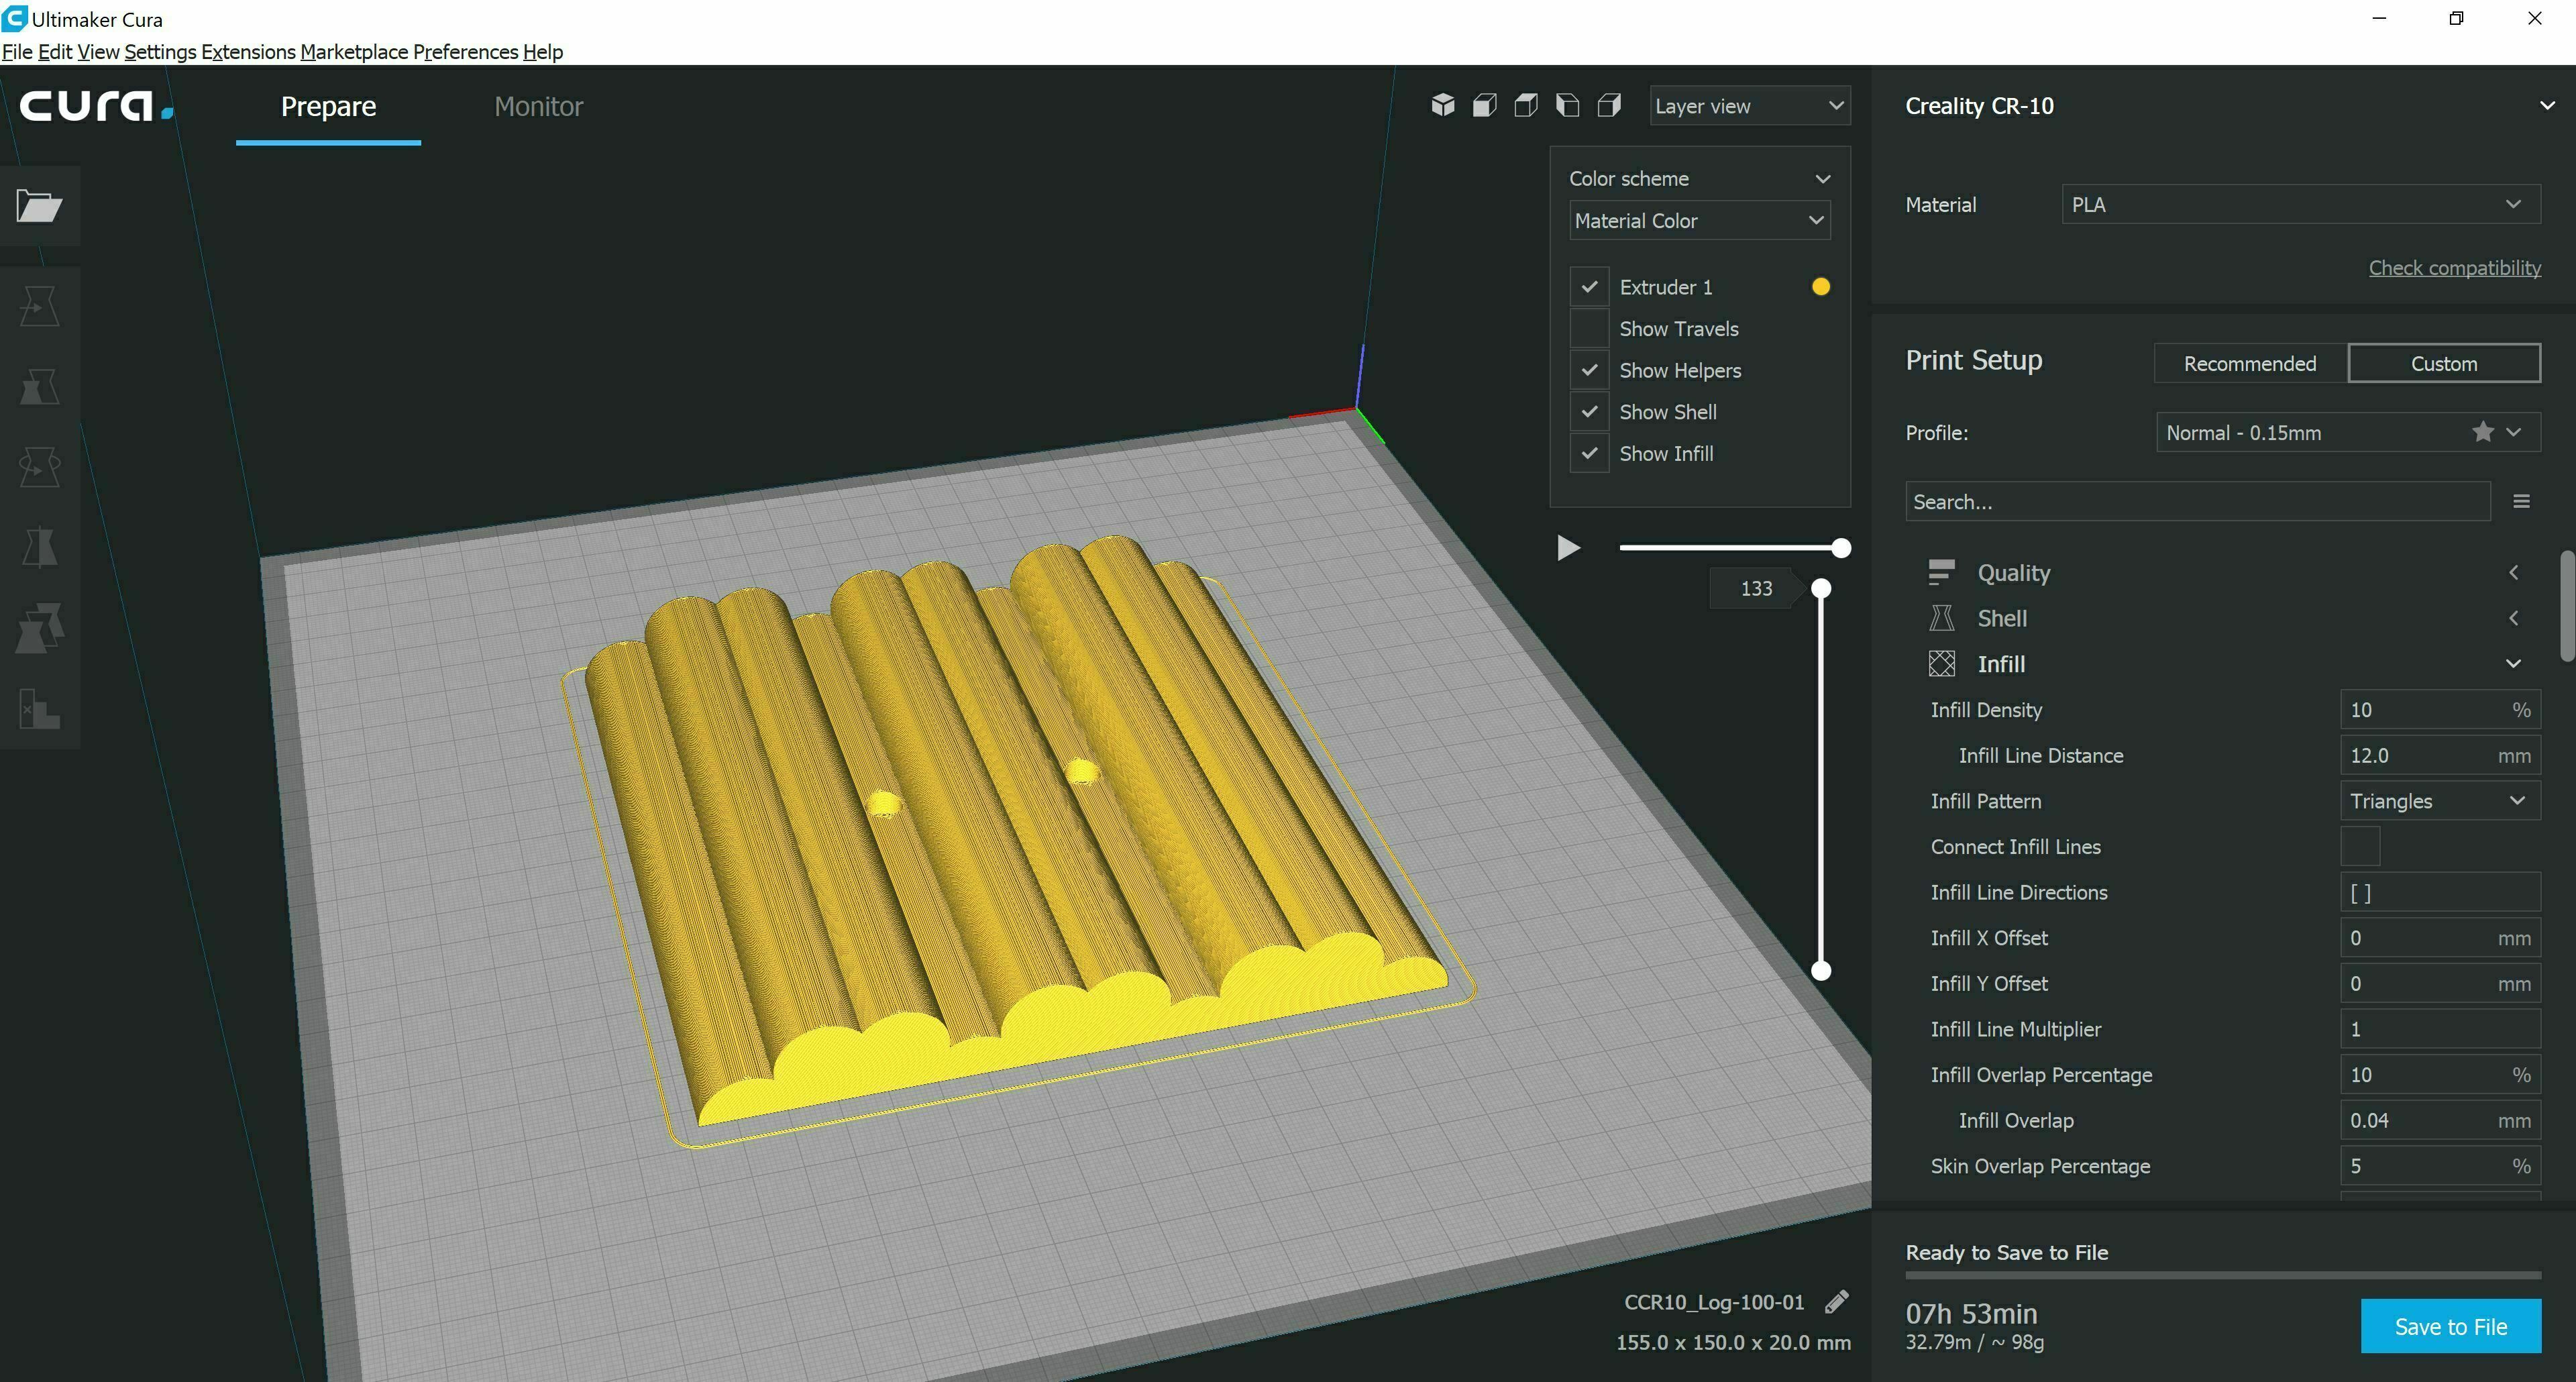Click the Open File folder icon

coord(40,206)
